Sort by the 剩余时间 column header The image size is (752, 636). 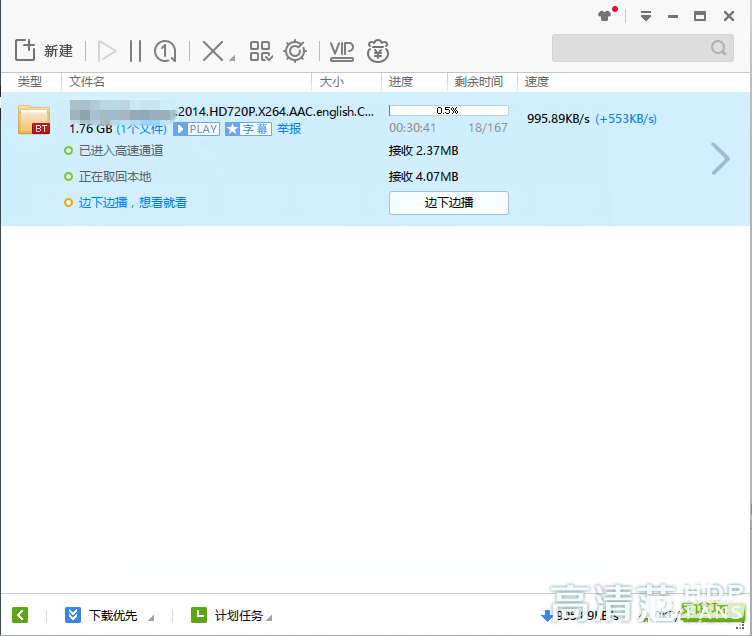pyautogui.click(x=479, y=82)
